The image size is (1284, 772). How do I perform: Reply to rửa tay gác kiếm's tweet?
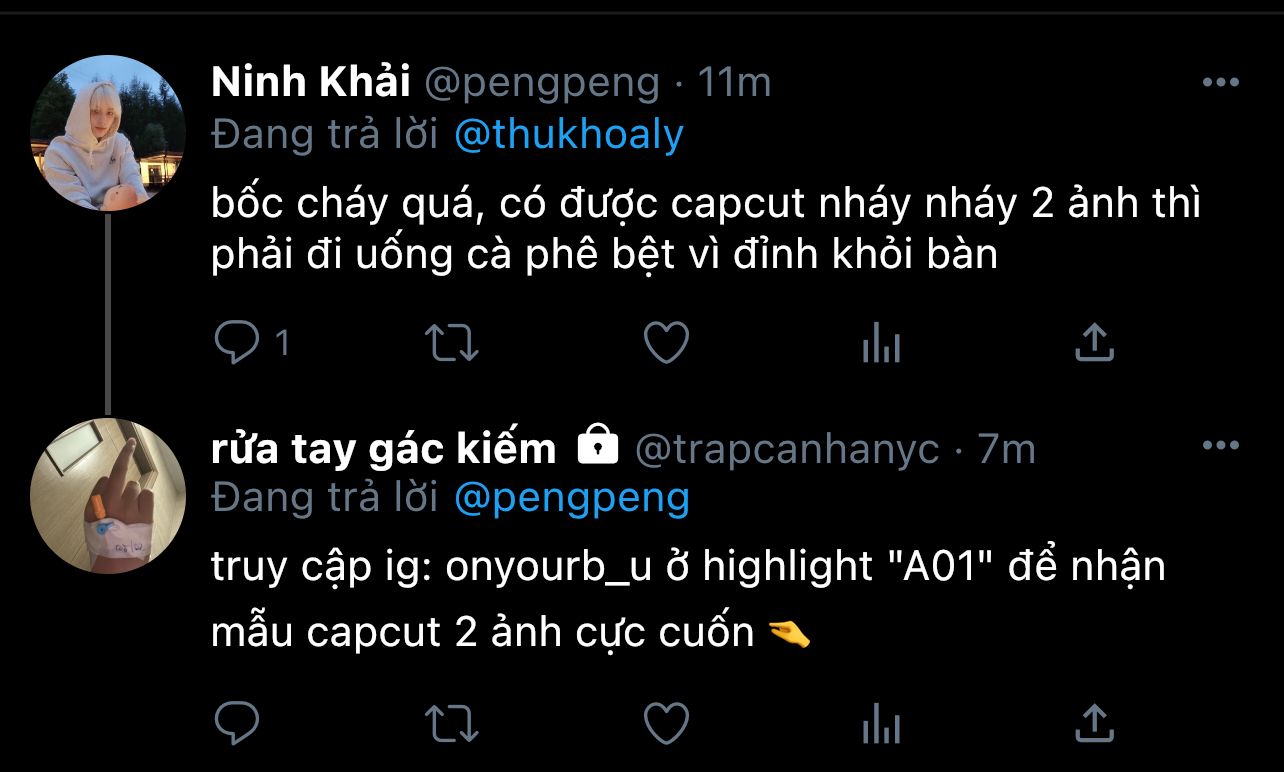(x=237, y=721)
